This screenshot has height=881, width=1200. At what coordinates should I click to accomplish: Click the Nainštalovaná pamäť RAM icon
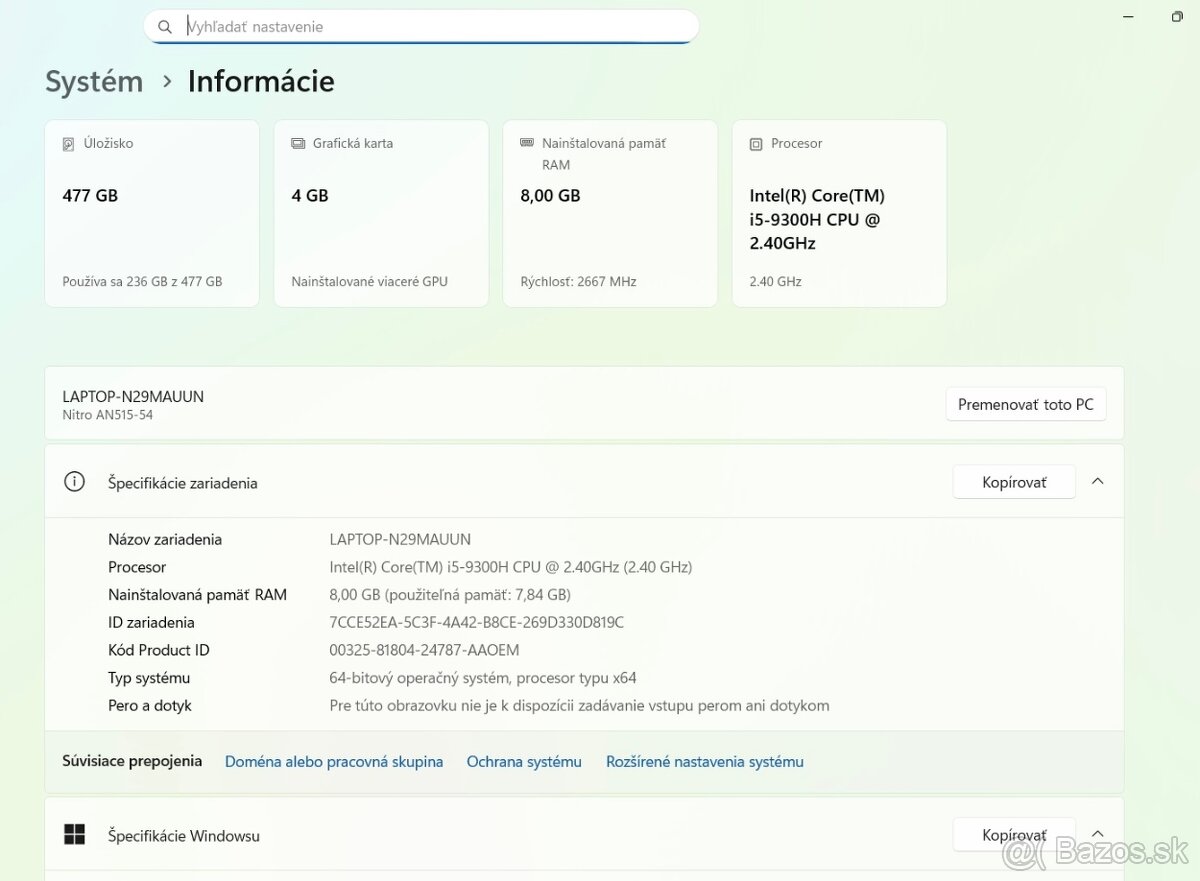click(x=526, y=143)
